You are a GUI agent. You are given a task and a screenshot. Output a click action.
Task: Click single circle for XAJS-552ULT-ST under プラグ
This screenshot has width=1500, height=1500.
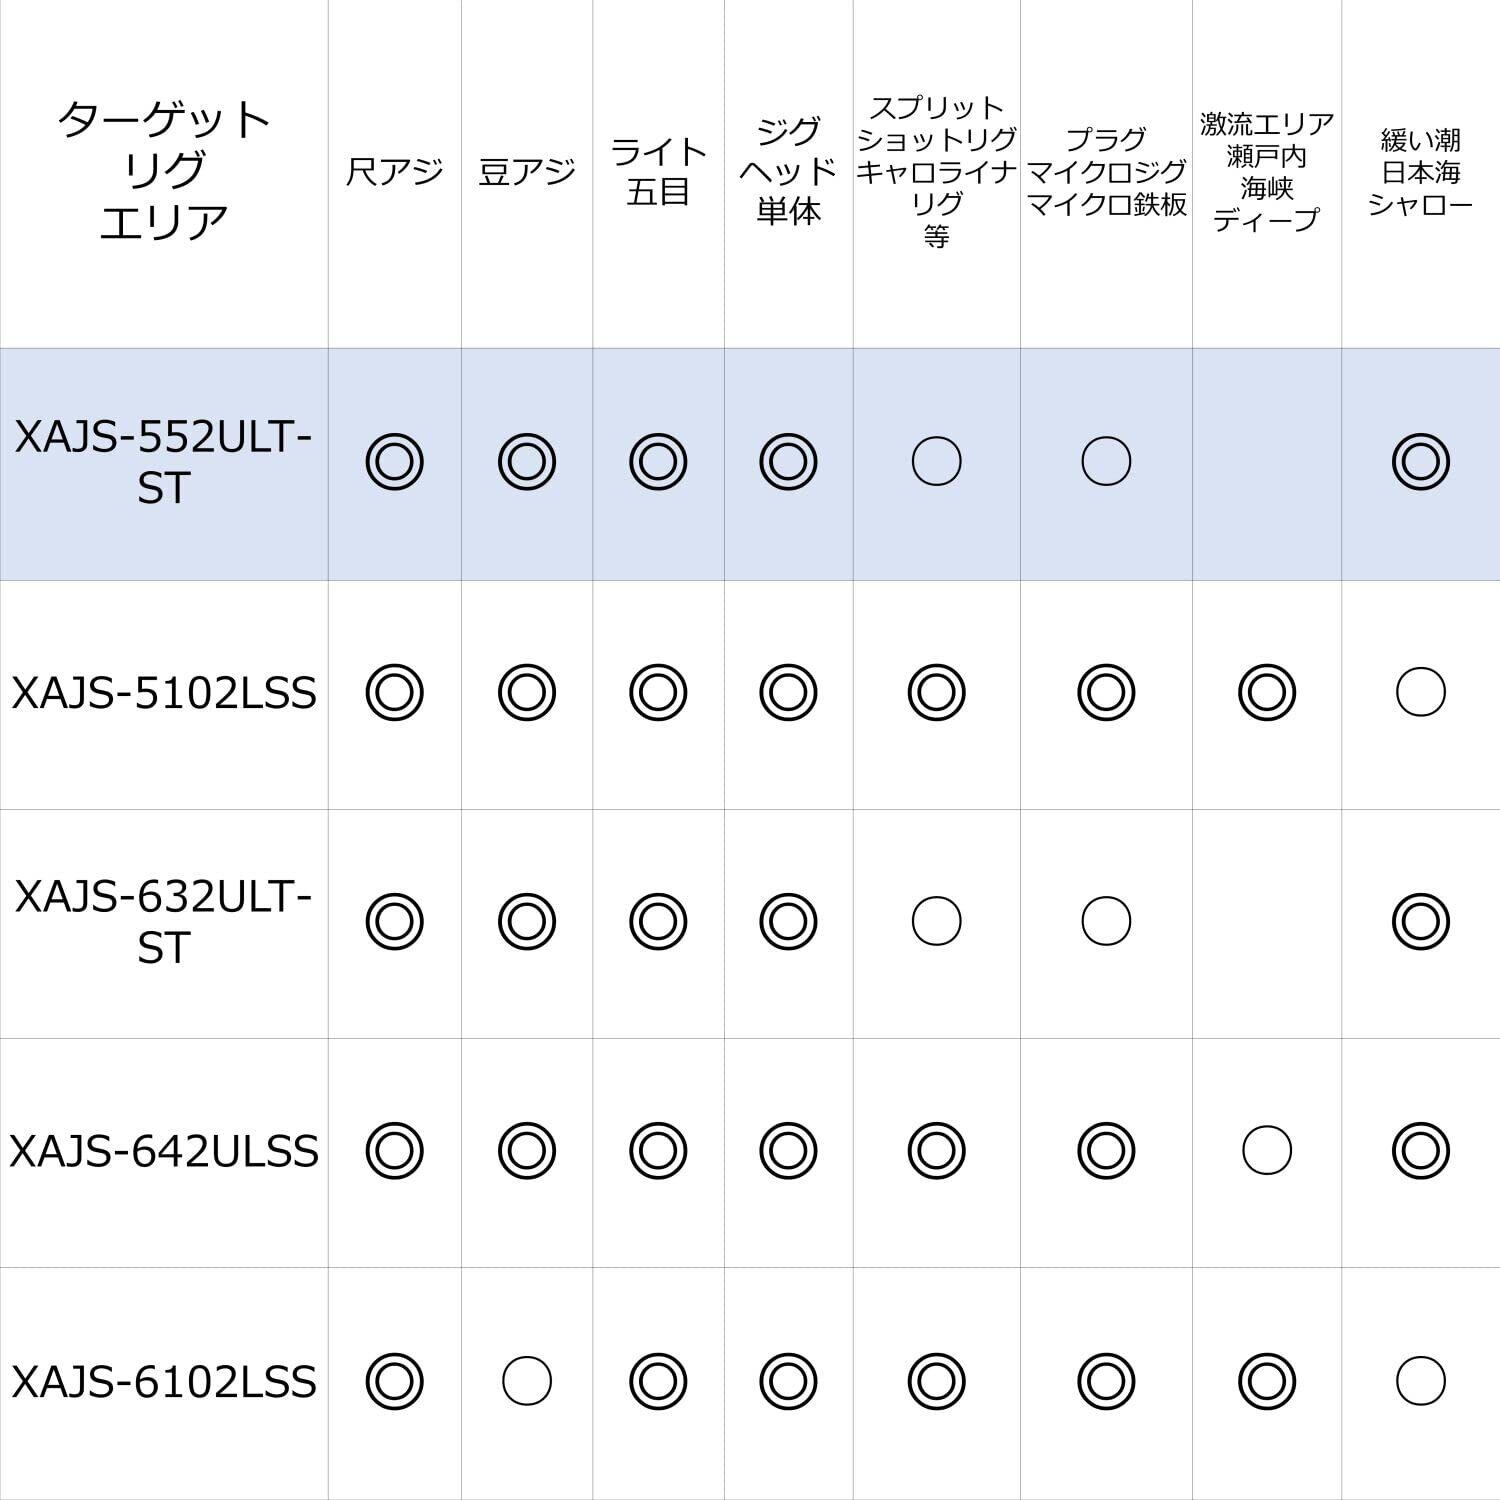(x=1106, y=462)
